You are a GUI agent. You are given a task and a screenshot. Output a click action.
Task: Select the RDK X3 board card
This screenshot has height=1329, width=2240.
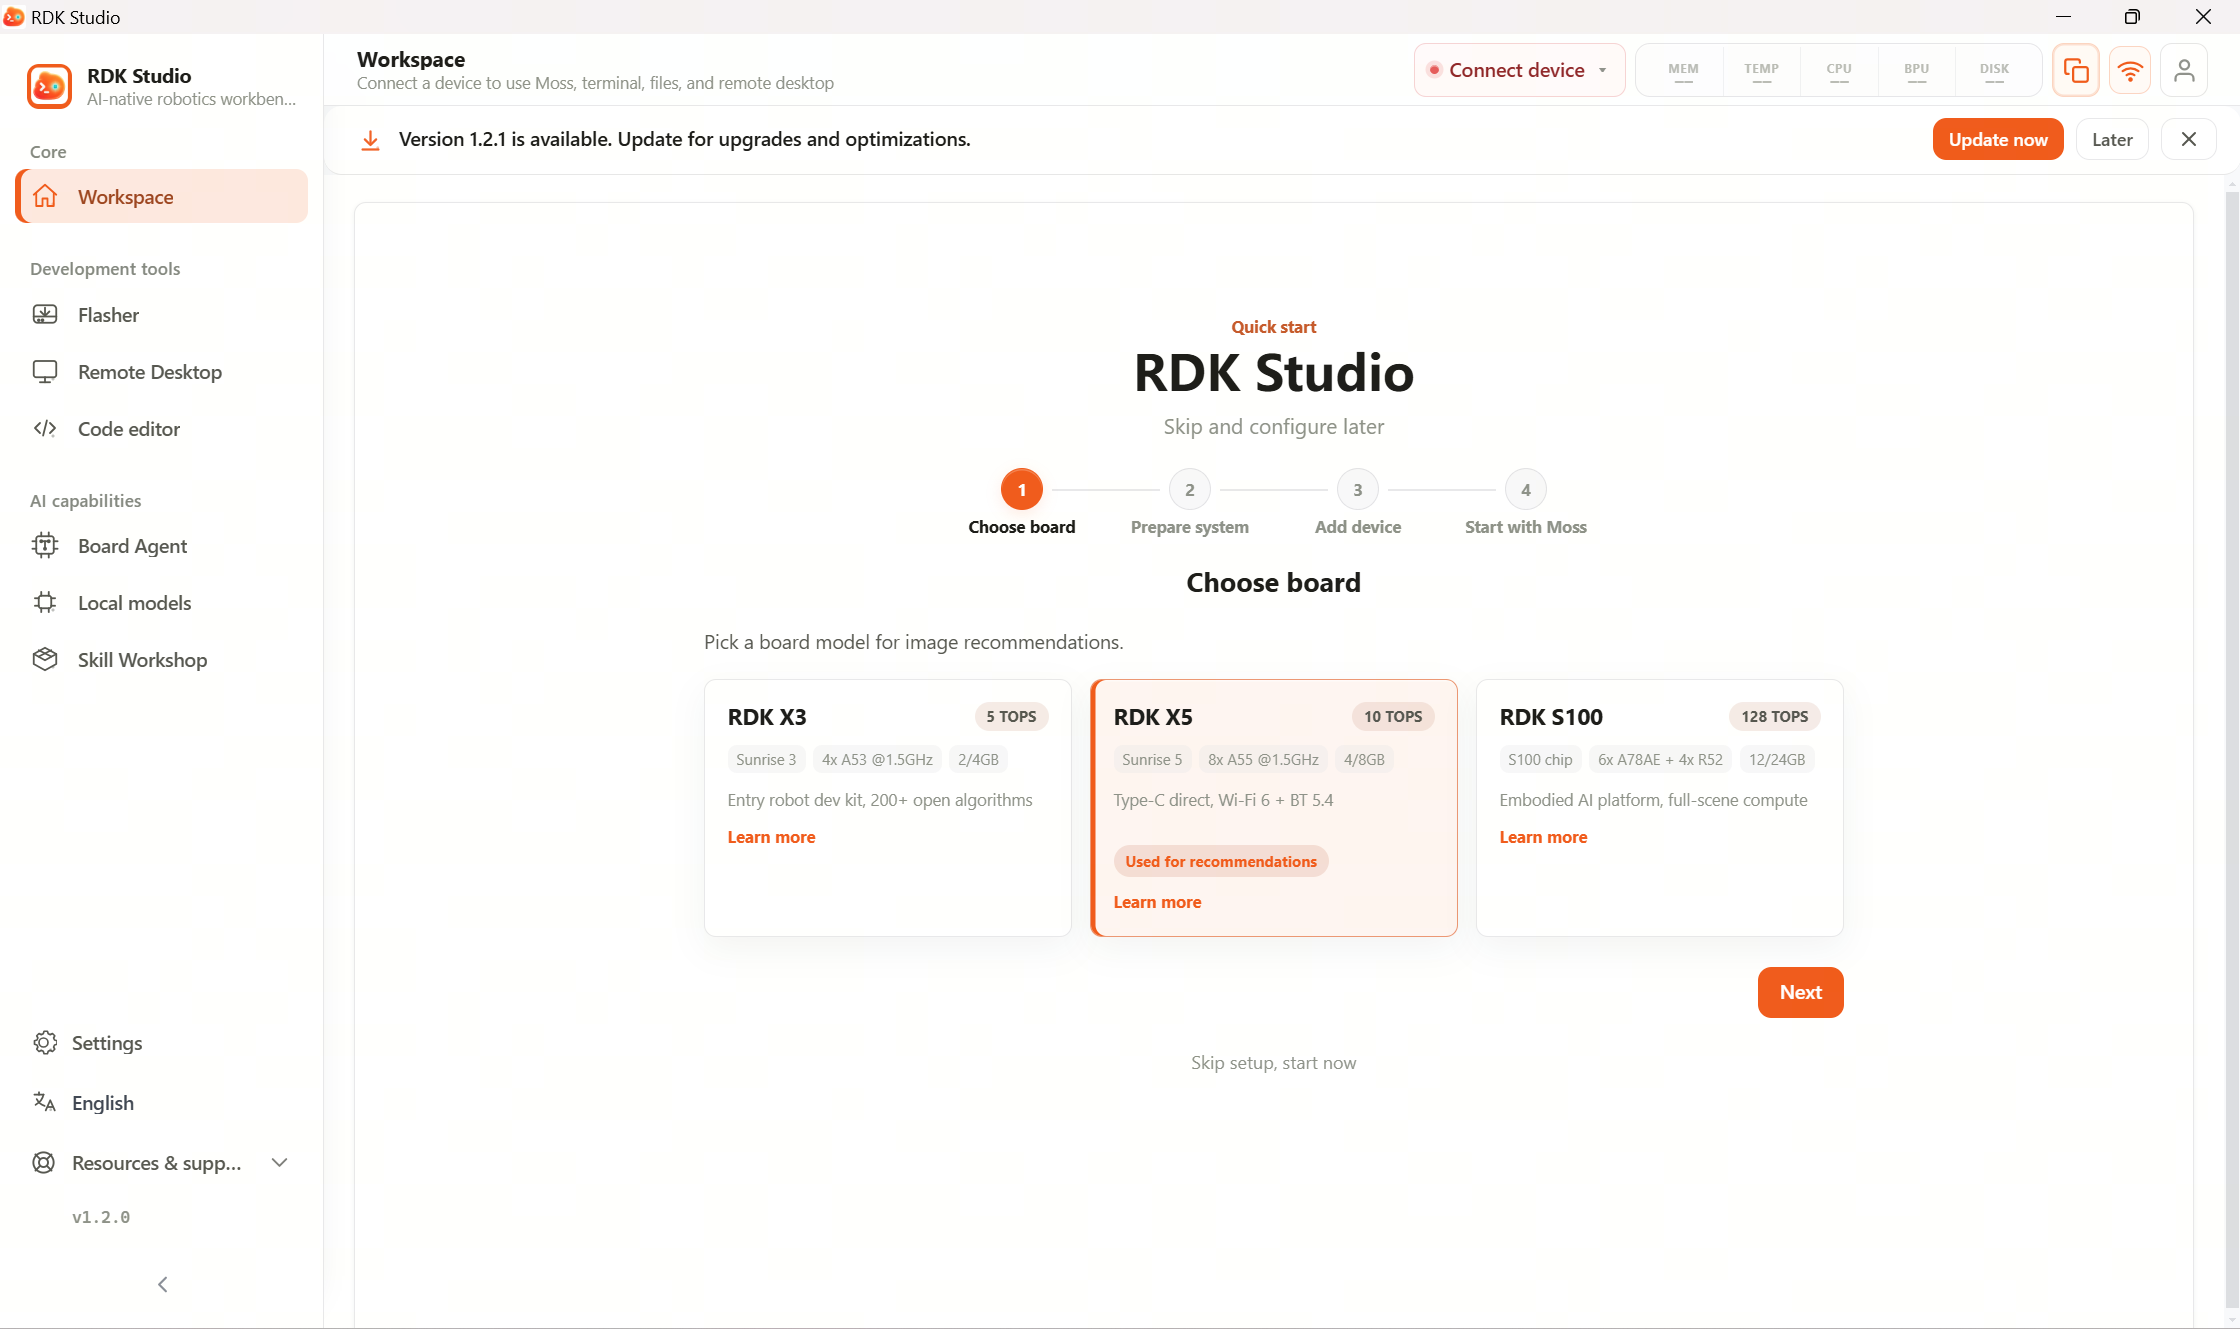pyautogui.click(x=888, y=808)
